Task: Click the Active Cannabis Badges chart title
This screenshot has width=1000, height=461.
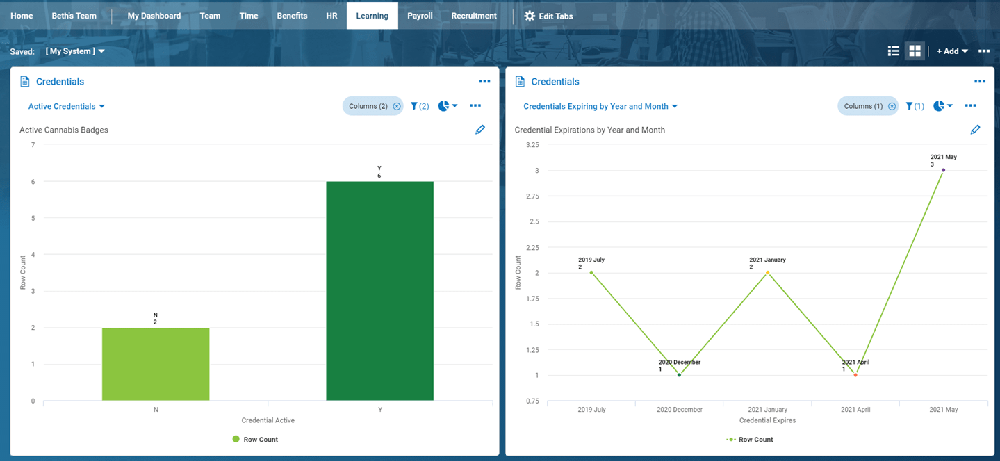Action: pos(64,130)
